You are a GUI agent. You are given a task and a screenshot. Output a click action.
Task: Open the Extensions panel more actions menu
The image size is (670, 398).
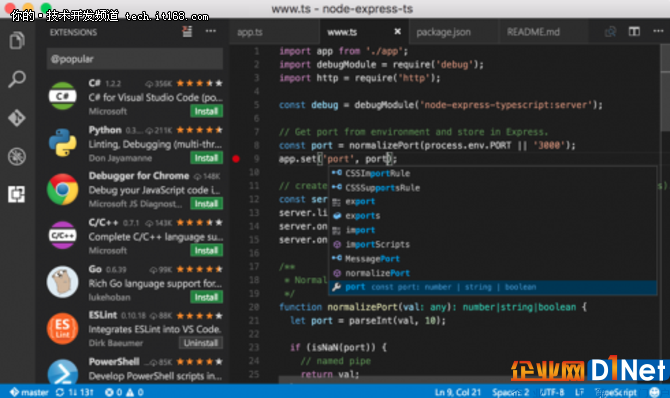211,31
